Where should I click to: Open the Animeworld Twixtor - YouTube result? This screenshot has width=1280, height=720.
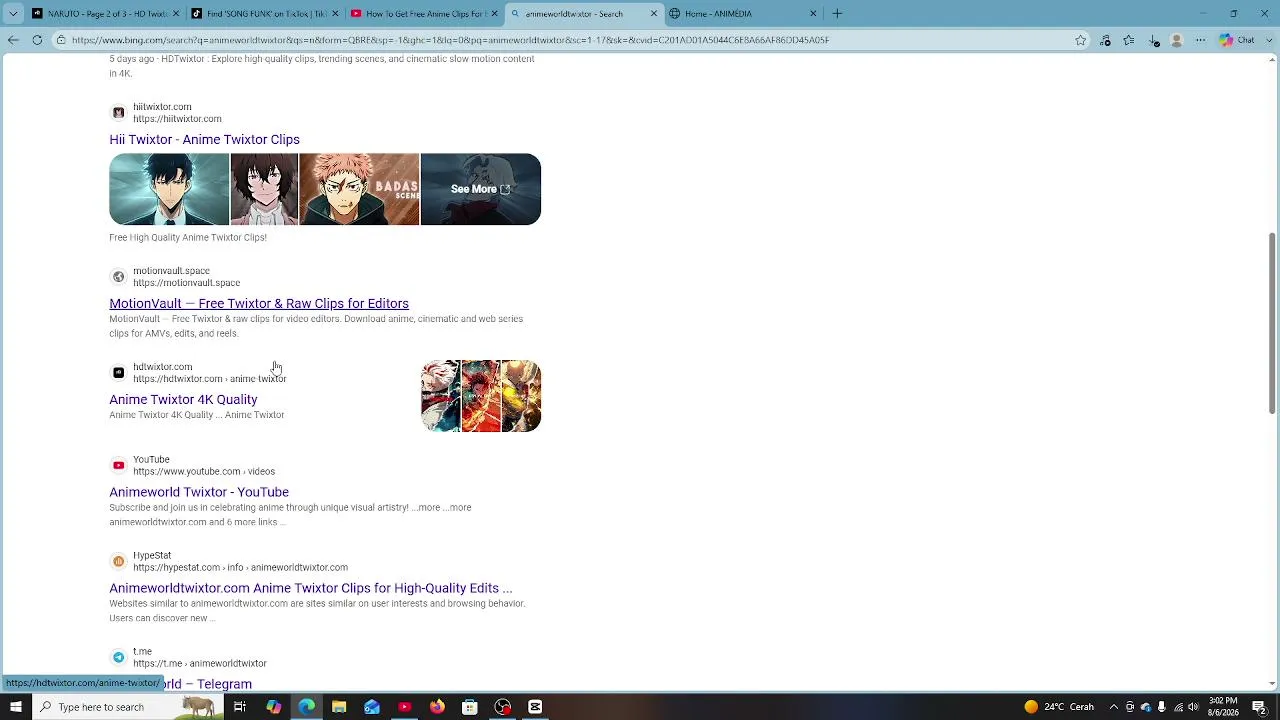(x=199, y=492)
